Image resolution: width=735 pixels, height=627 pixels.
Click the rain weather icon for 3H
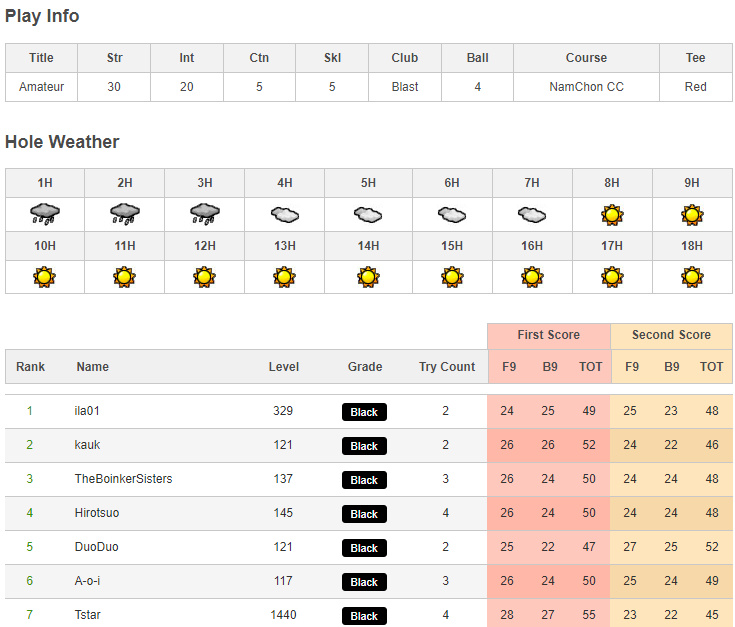coord(204,214)
